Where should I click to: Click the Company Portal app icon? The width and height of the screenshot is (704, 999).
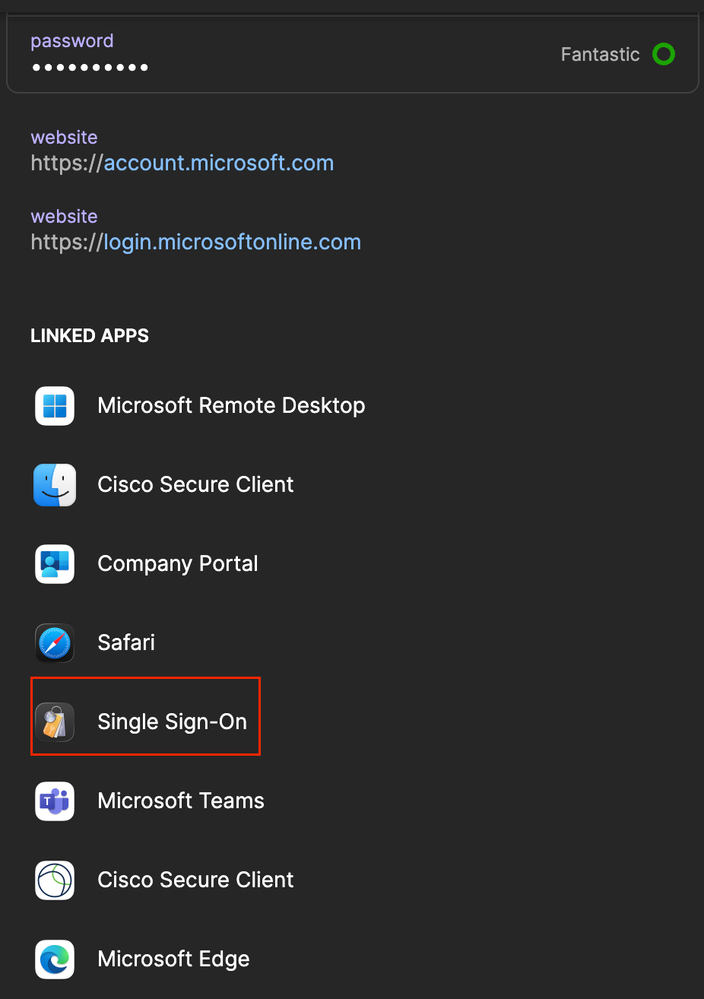click(54, 564)
